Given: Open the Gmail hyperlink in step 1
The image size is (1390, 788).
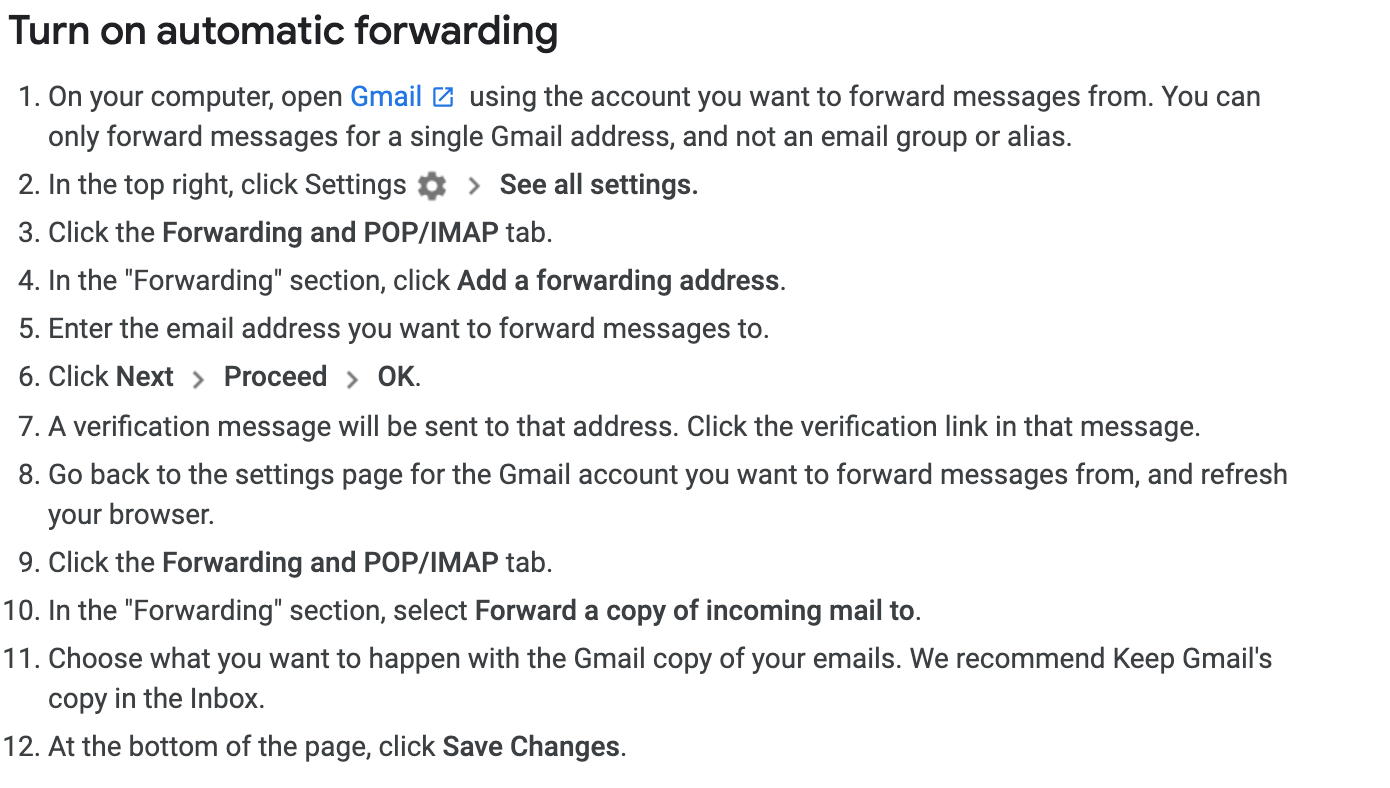Looking at the screenshot, I should [385, 97].
